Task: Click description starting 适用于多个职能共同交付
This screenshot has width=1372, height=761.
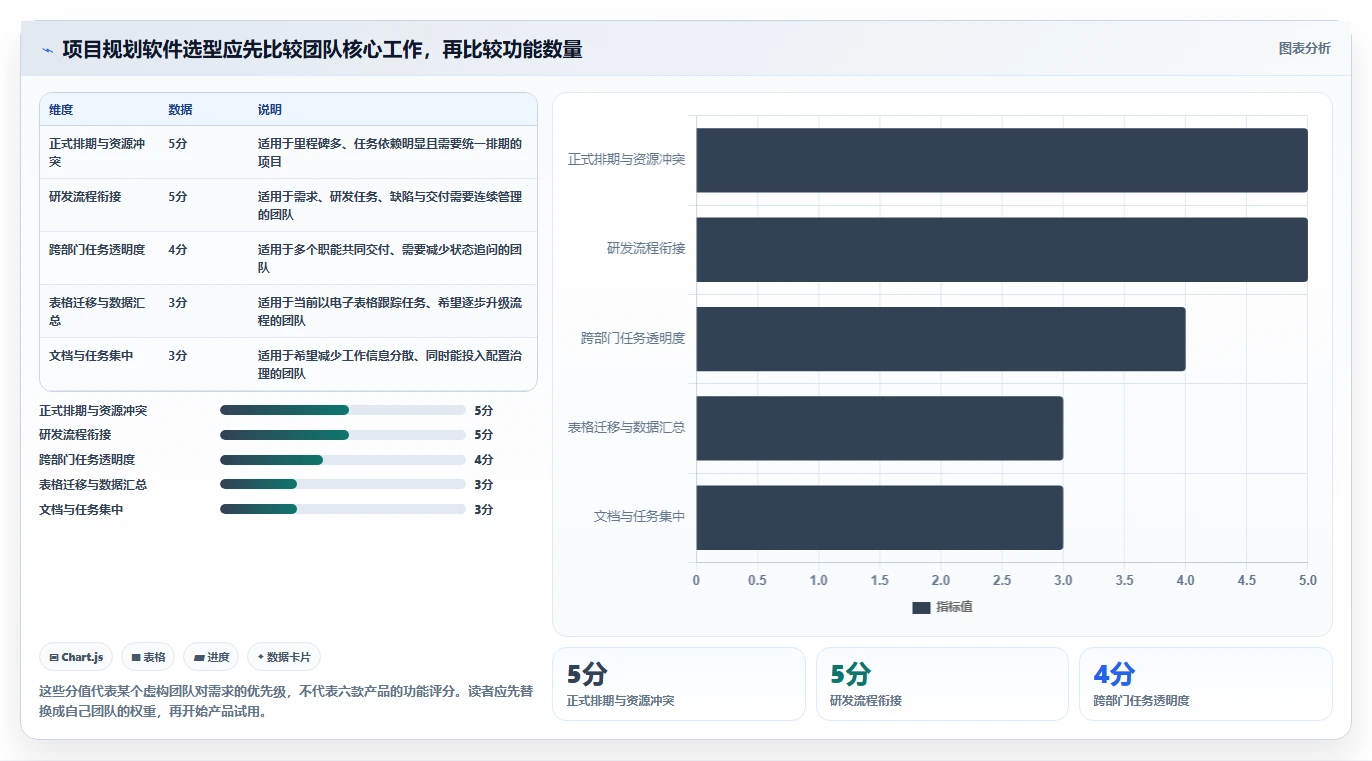Action: pos(390,258)
